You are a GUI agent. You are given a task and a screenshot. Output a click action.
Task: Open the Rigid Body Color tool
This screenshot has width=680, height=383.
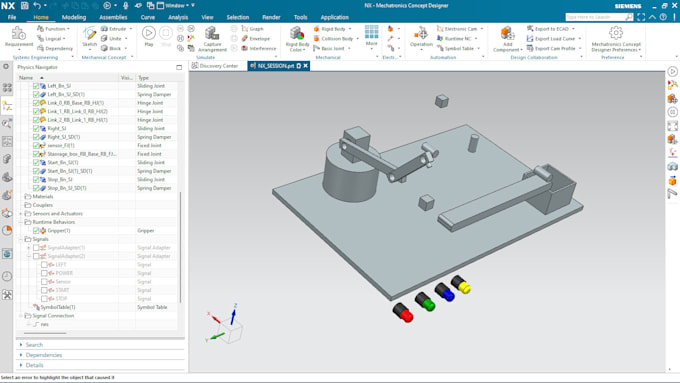click(x=297, y=34)
